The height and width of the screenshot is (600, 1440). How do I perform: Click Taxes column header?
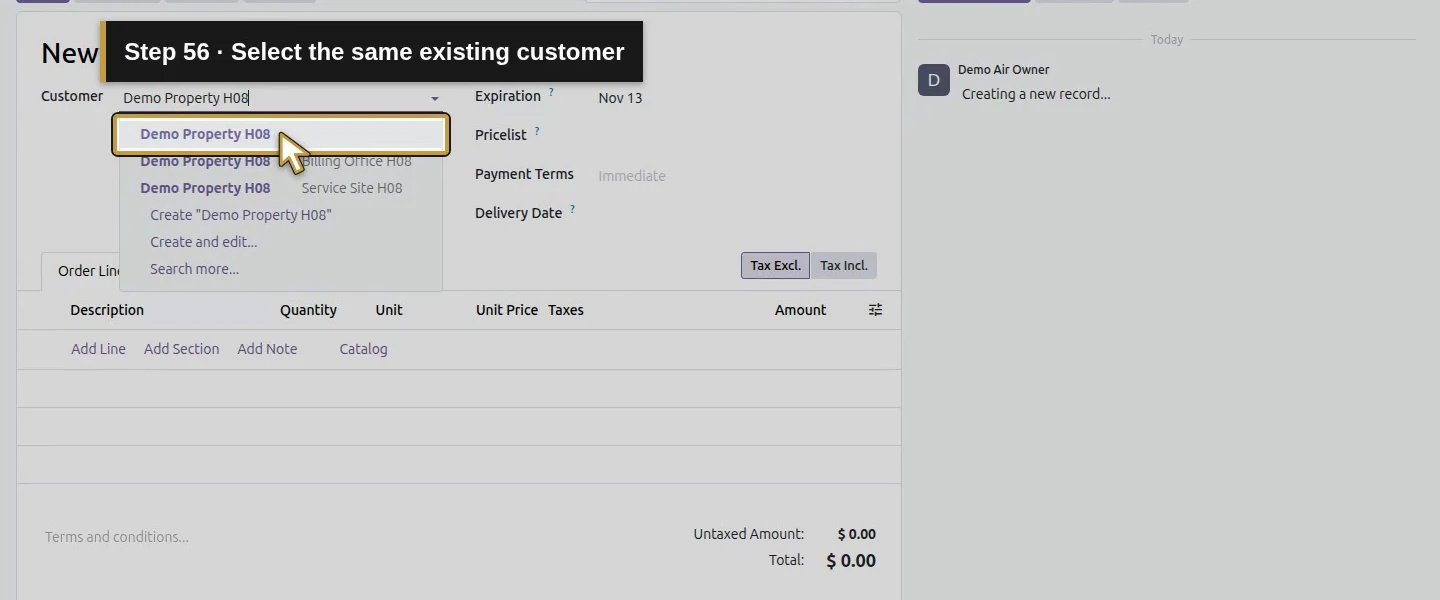566,310
